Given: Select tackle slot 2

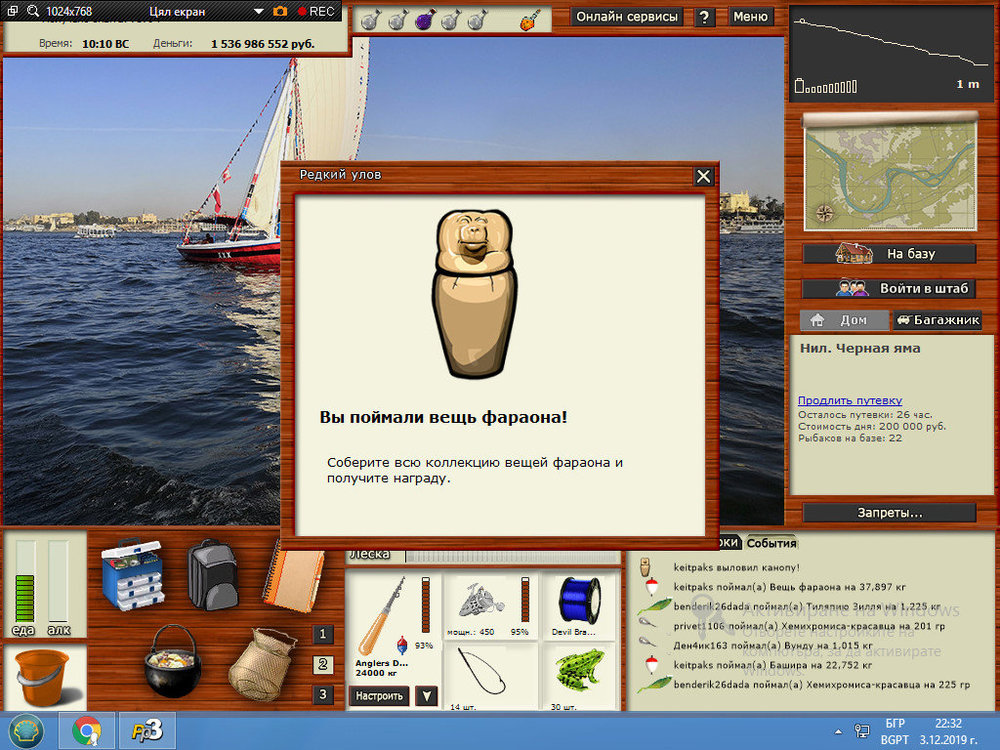Looking at the screenshot, I should (322, 664).
